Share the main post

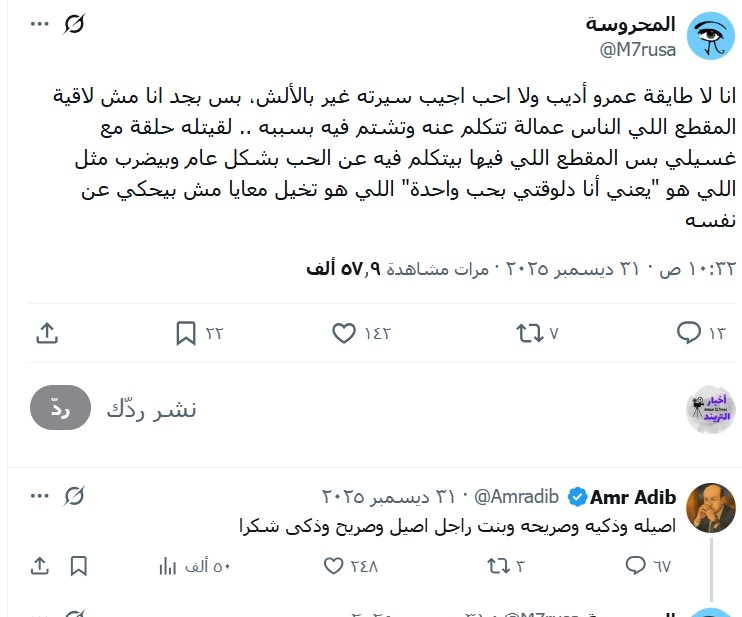click(x=46, y=333)
